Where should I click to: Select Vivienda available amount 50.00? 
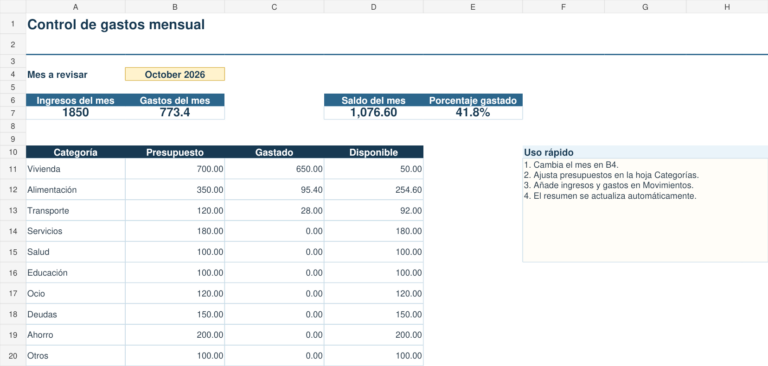pos(373,169)
